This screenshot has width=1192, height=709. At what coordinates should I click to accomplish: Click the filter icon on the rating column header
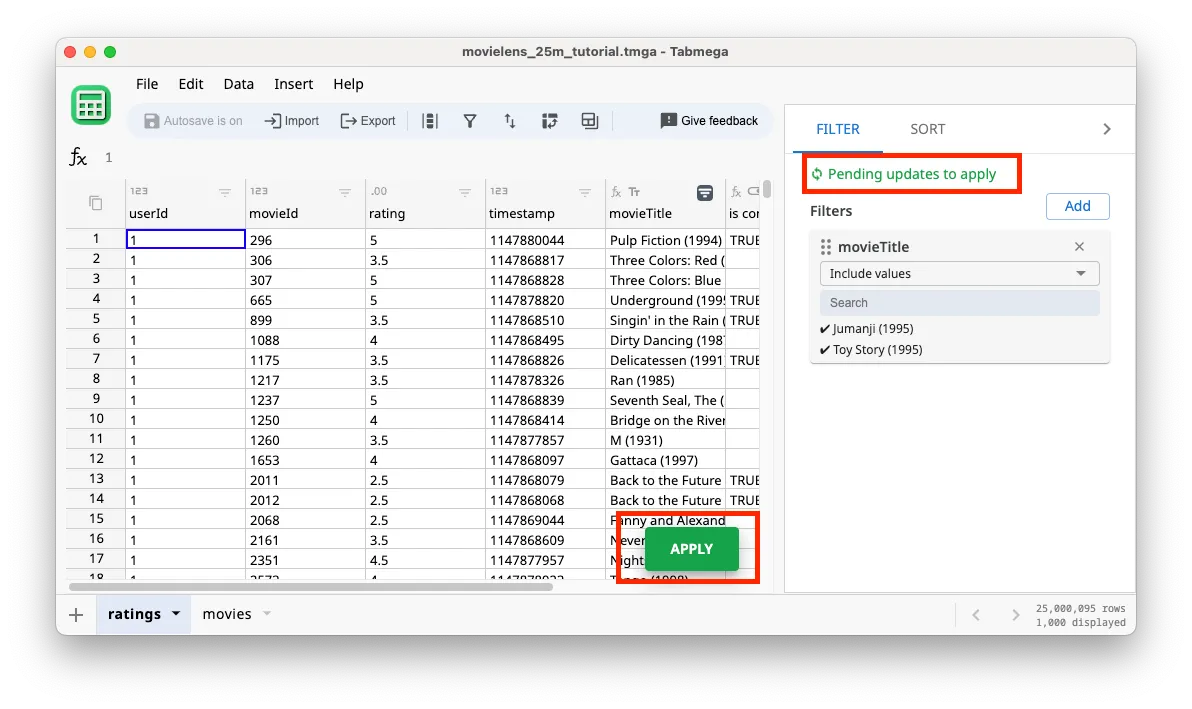pyautogui.click(x=465, y=192)
